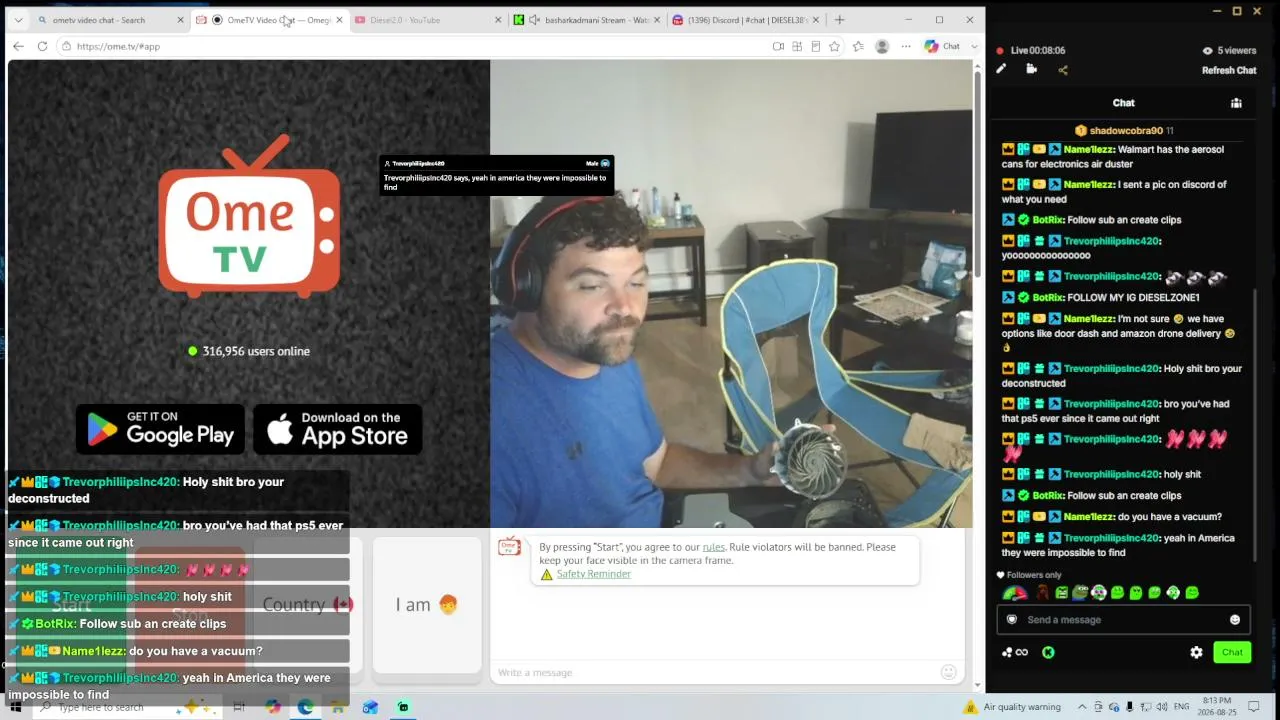Screen dimensions: 1280x720
Task: Click the Refresh Chat button
Action: pyautogui.click(x=1229, y=70)
